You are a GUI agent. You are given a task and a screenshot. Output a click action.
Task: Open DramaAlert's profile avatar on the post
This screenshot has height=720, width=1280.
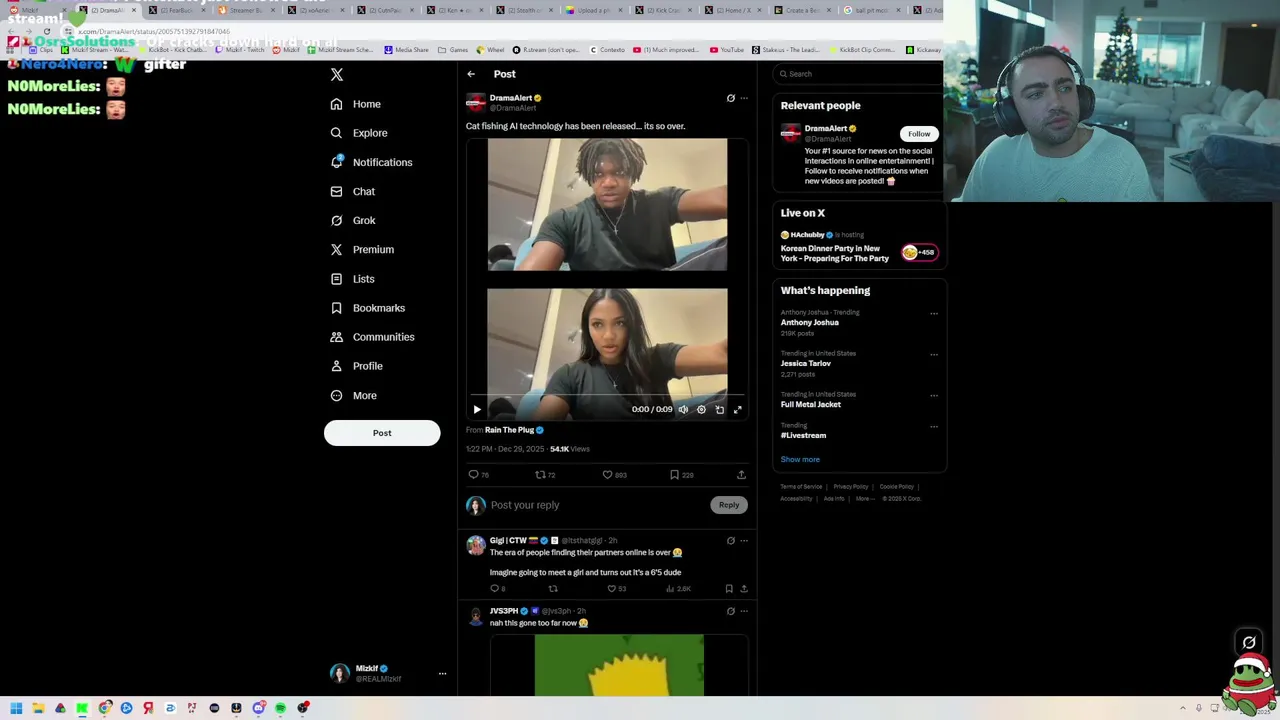tap(476, 102)
